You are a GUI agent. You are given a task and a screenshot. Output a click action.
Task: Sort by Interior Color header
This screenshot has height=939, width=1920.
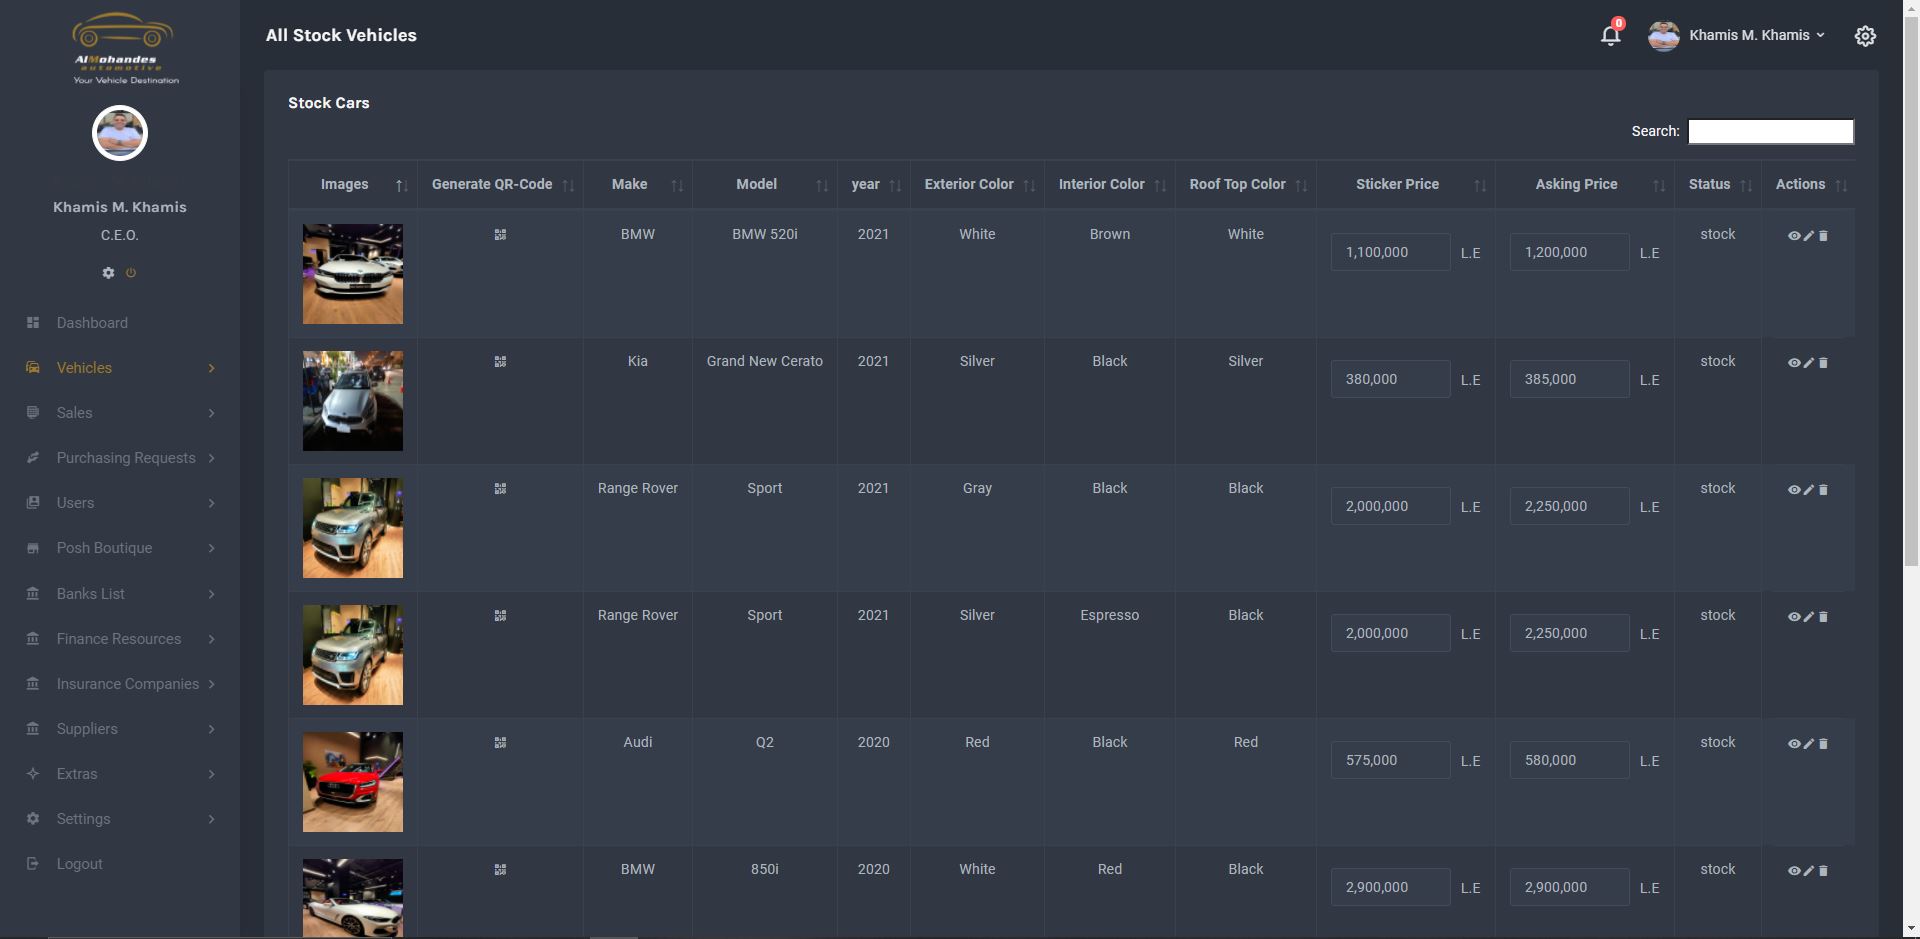tap(1110, 184)
